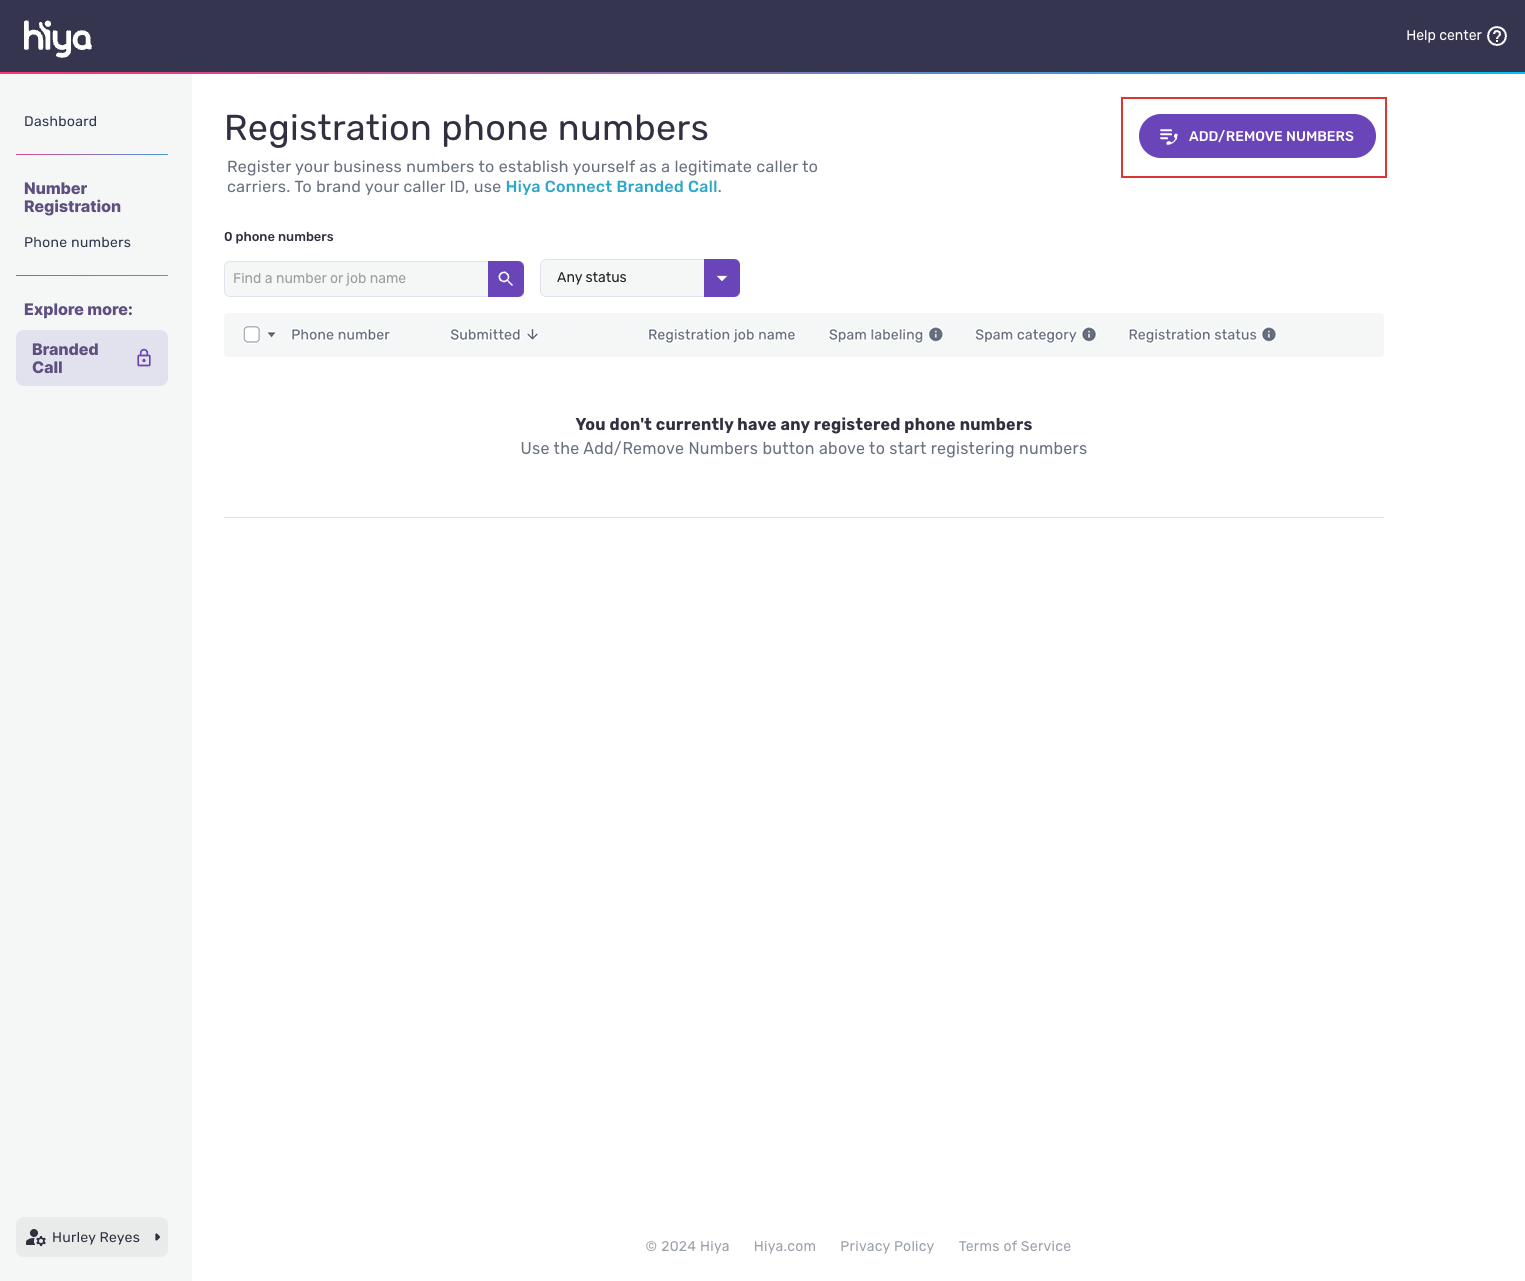The width and height of the screenshot is (1525, 1281).
Task: Click the user account icon beside Hurley Reyes
Action: tap(37, 1237)
